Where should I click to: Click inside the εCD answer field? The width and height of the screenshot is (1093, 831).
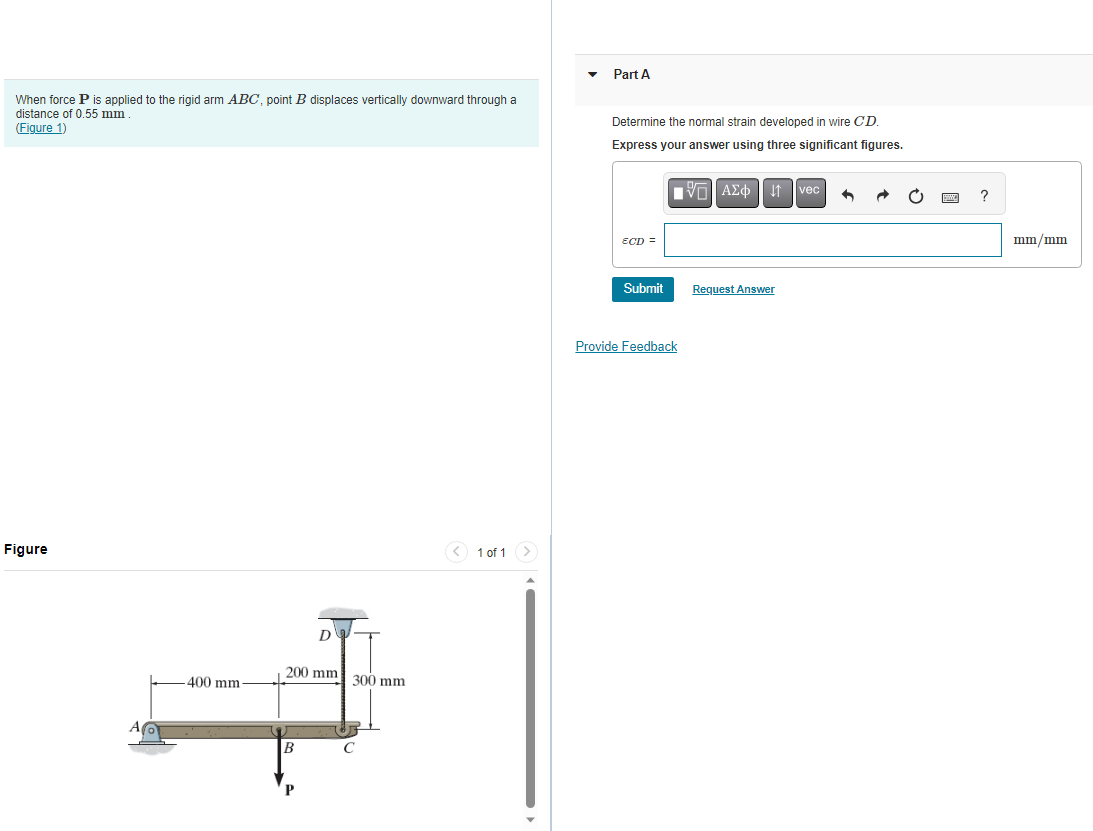click(832, 239)
